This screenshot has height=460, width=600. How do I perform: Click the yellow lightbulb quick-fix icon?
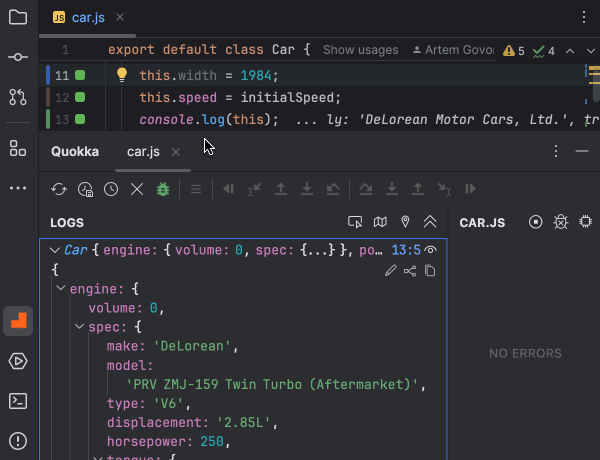pyautogui.click(x=122, y=75)
